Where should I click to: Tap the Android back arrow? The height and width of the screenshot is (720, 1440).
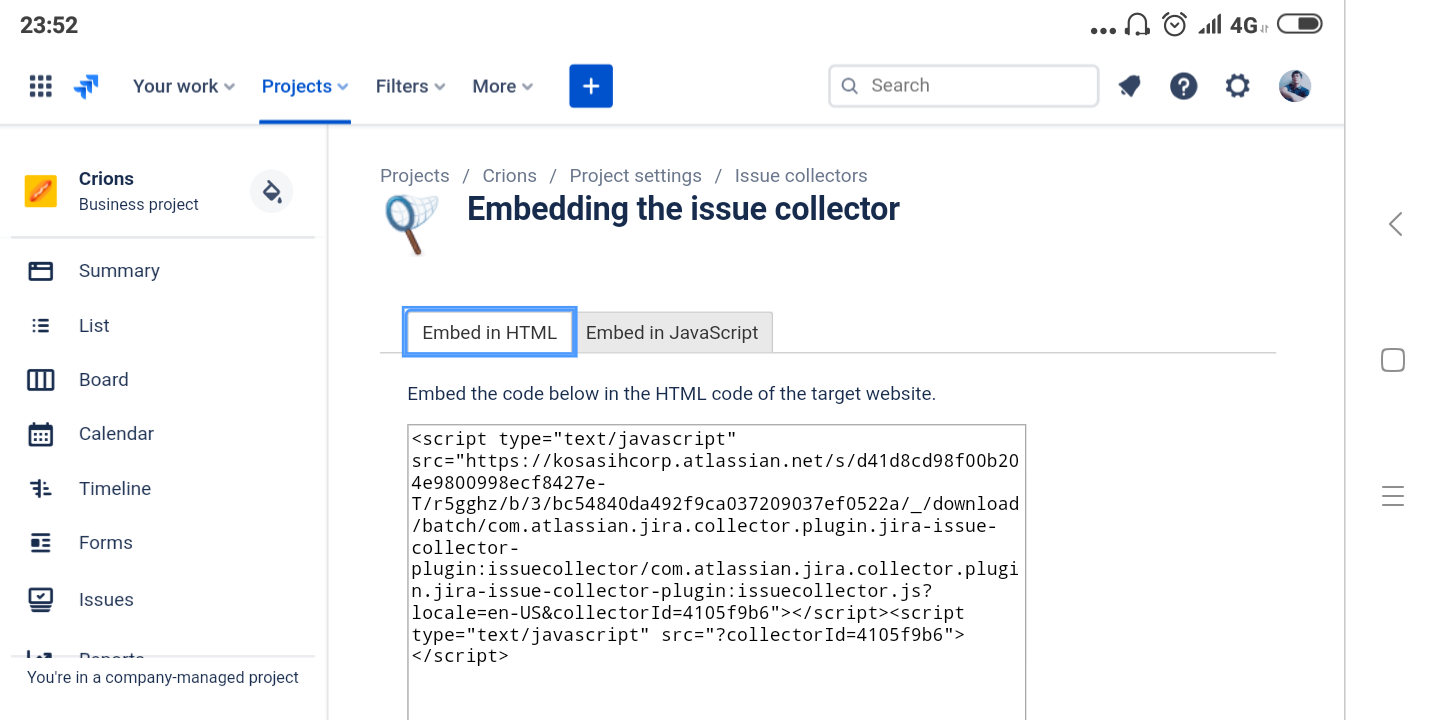(x=1395, y=224)
